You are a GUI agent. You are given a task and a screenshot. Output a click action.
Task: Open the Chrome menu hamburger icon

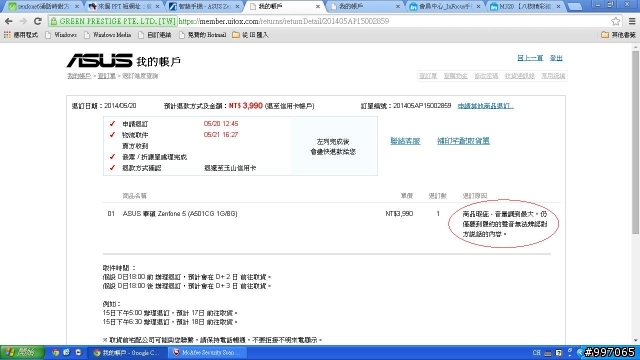coord(632,21)
